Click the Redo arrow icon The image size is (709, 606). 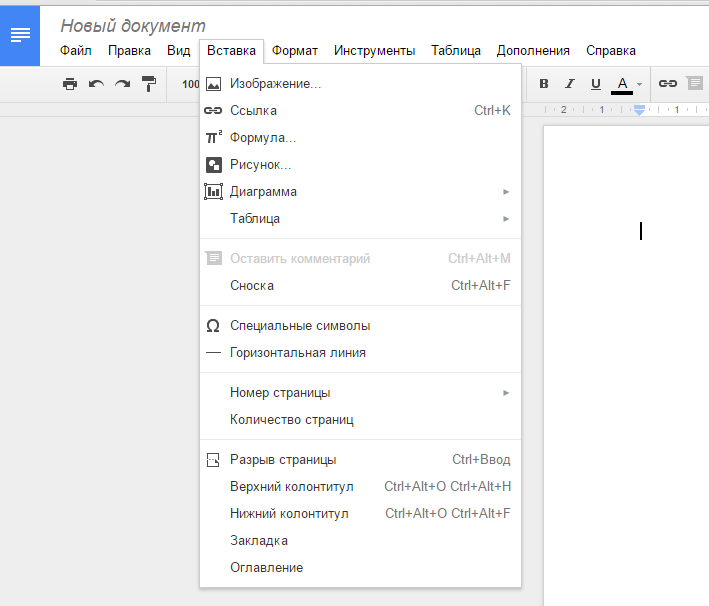coord(122,84)
